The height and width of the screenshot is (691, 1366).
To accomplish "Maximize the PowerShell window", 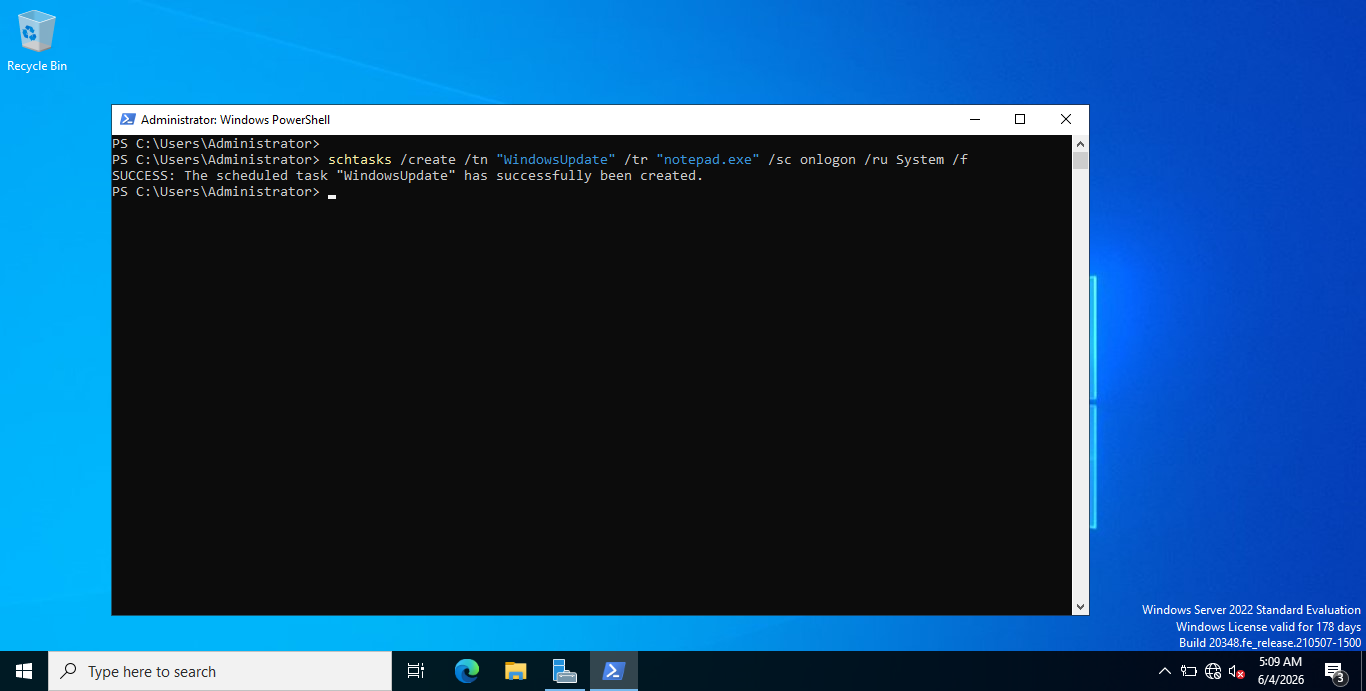I will [x=1020, y=120].
